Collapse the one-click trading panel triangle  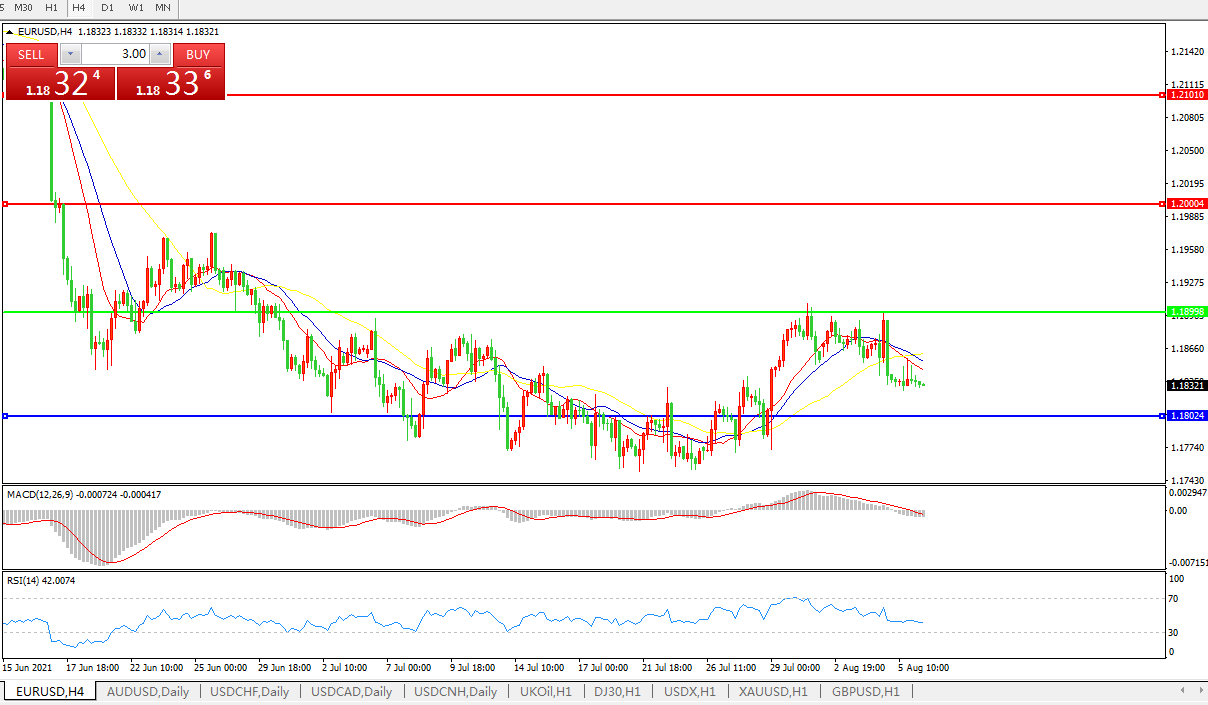(10, 32)
